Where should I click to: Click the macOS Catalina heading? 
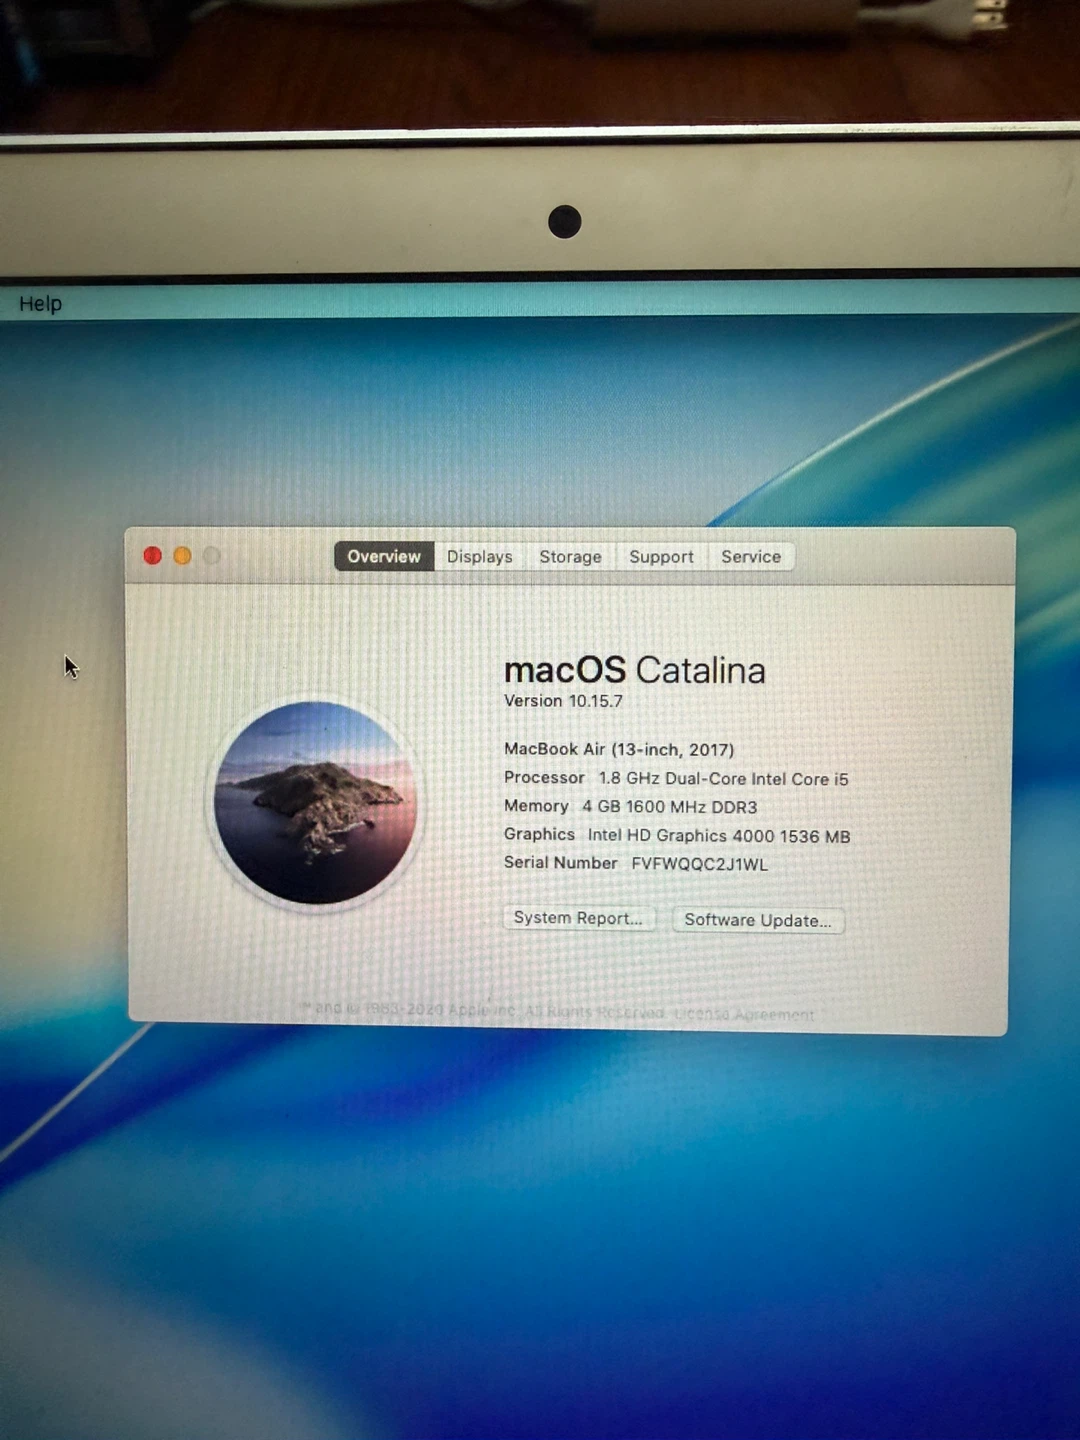pos(635,670)
